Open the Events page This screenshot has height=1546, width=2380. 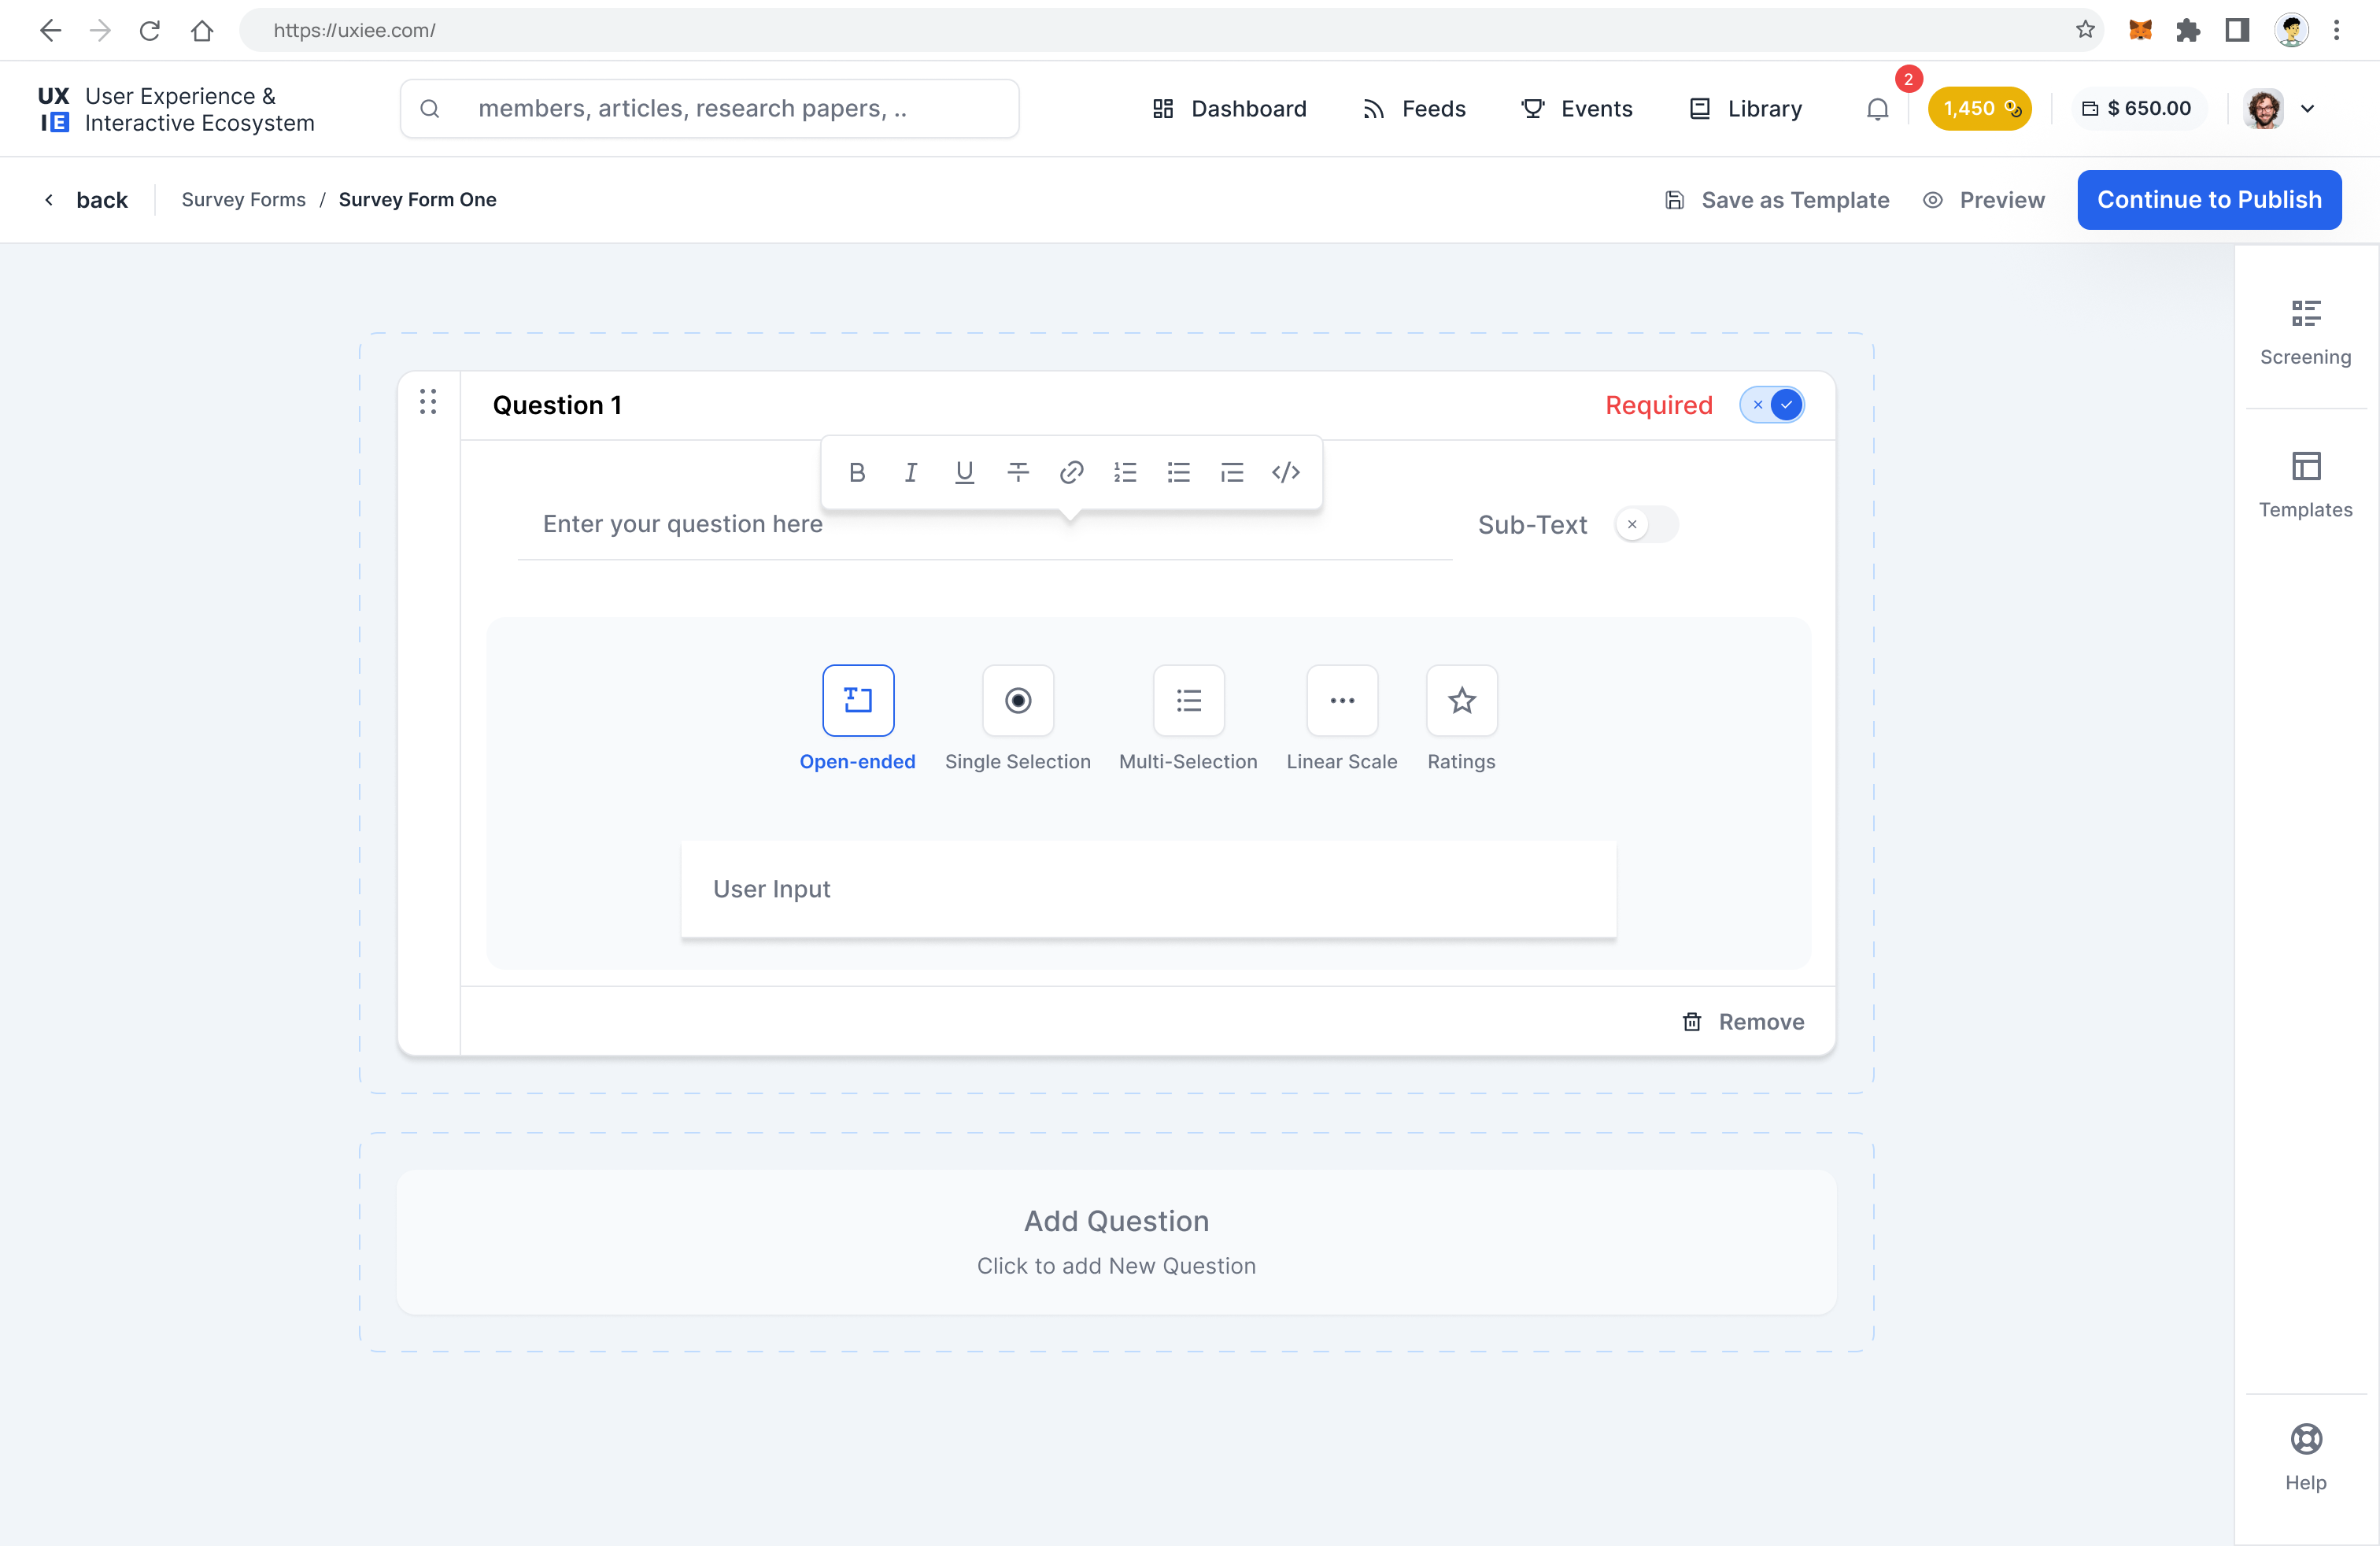[x=1576, y=109]
